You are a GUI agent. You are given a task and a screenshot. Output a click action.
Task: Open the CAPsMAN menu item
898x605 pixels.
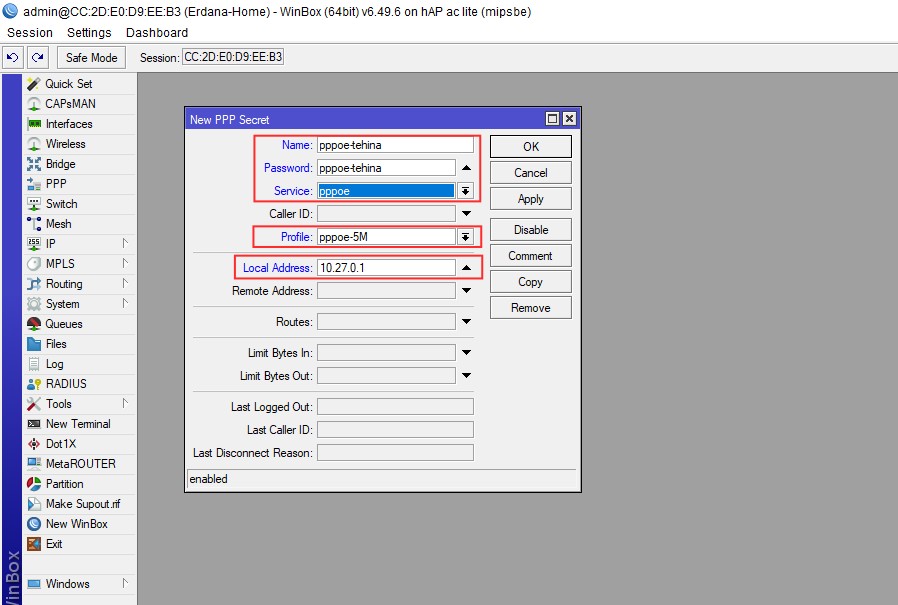click(70, 104)
